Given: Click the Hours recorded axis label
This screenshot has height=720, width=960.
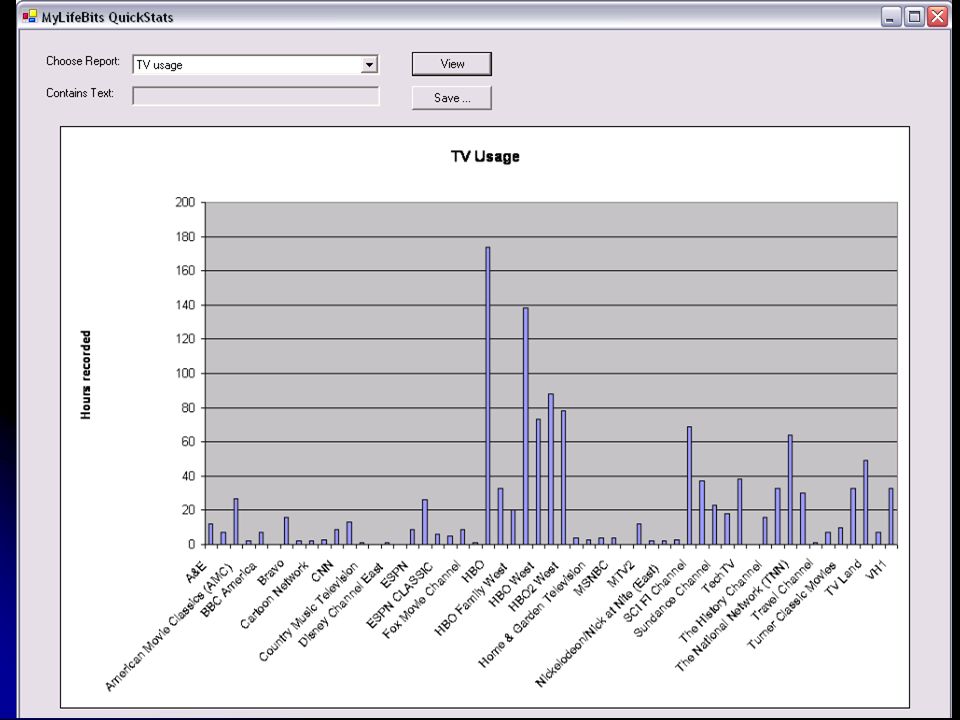Looking at the screenshot, I should click(86, 375).
